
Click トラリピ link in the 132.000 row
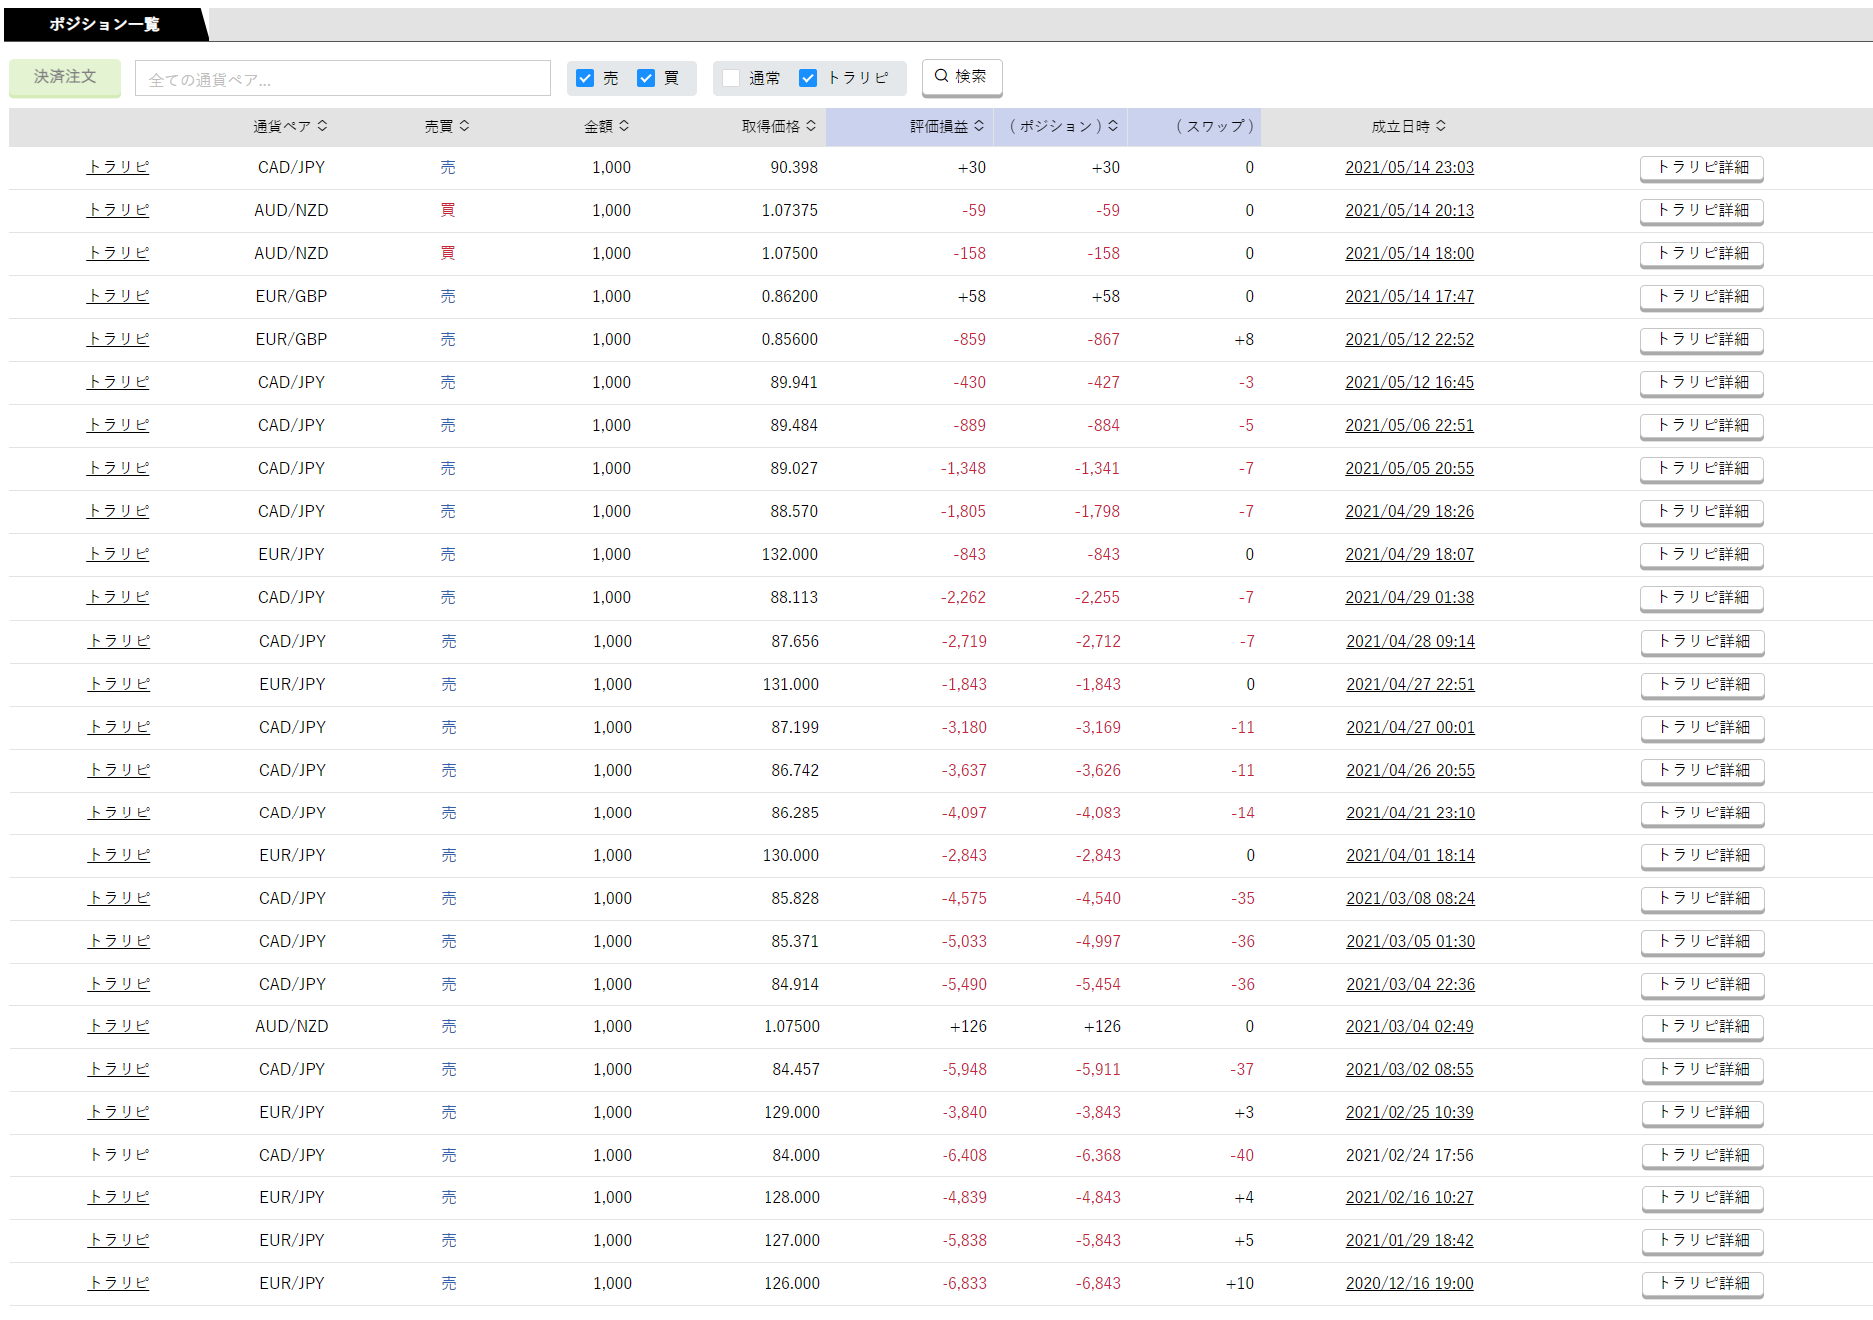[118, 555]
